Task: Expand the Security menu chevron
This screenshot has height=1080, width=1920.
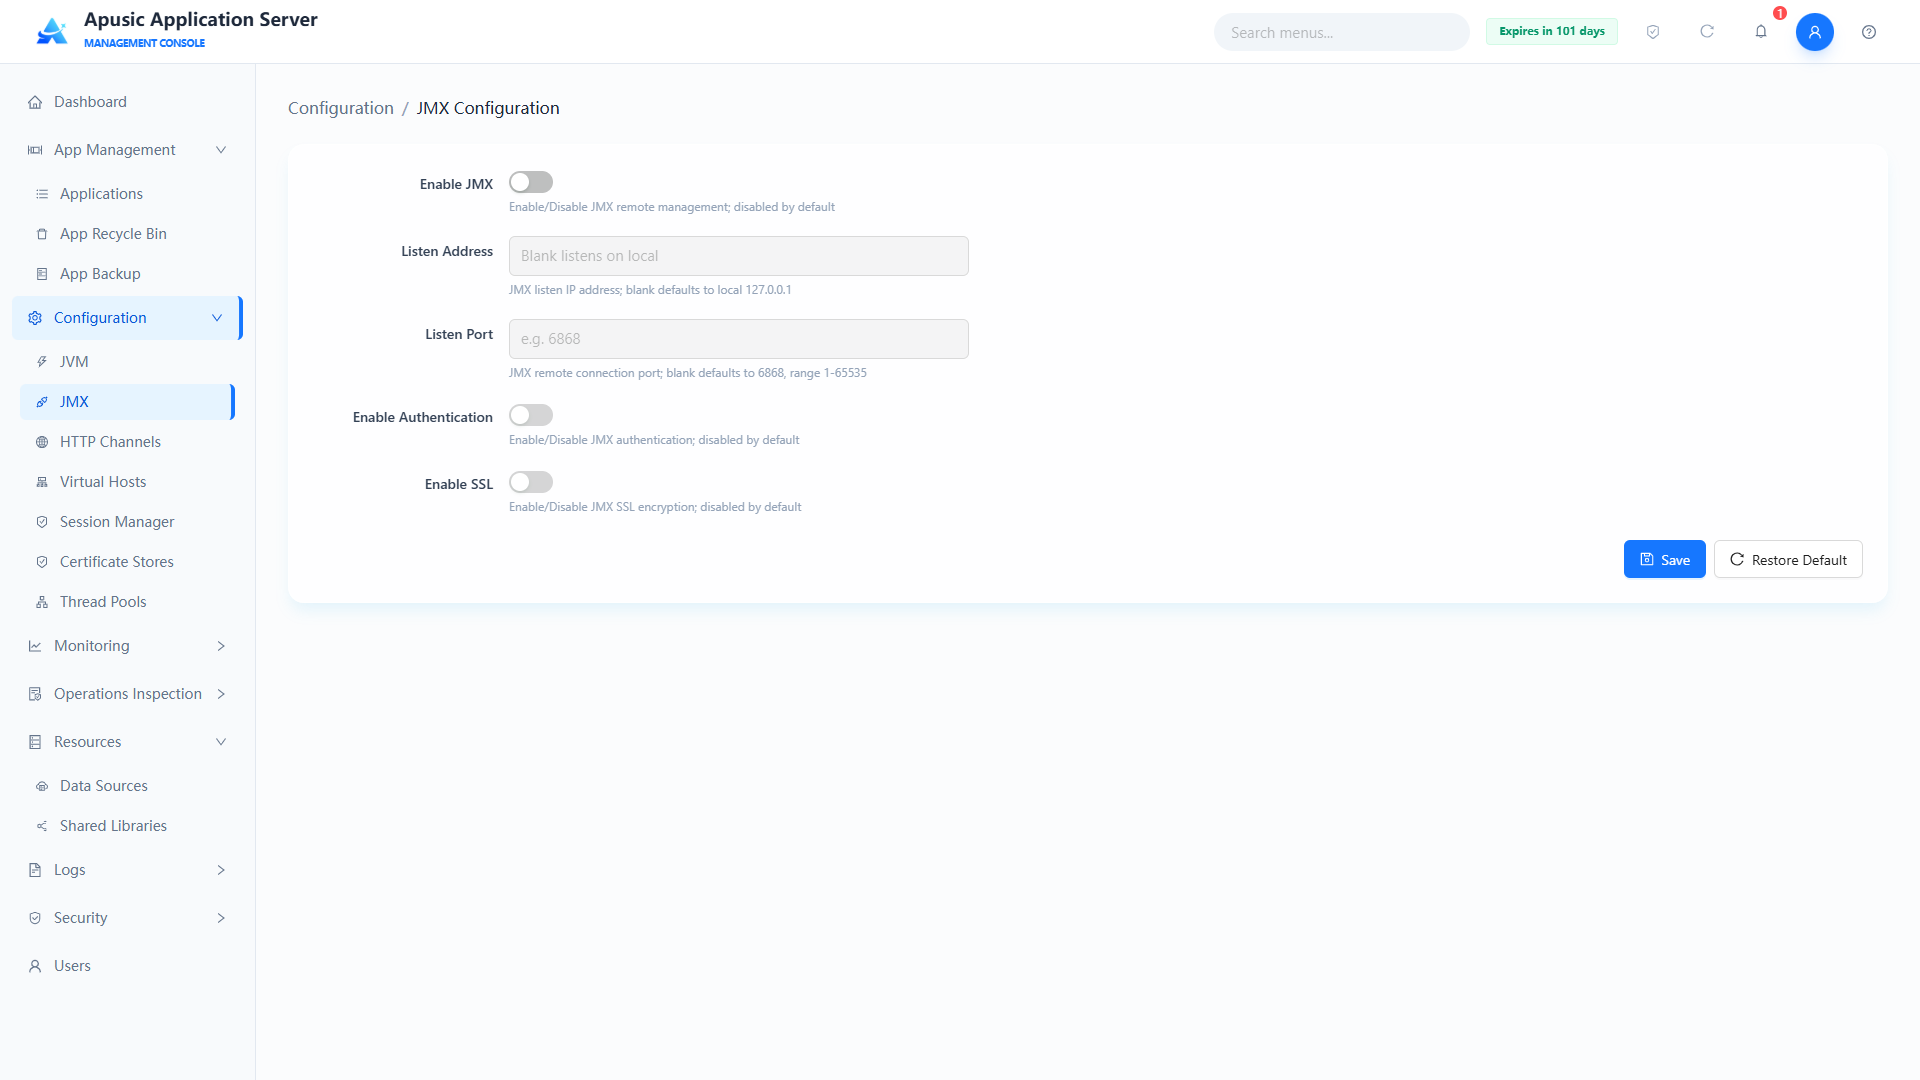Action: pyautogui.click(x=221, y=918)
